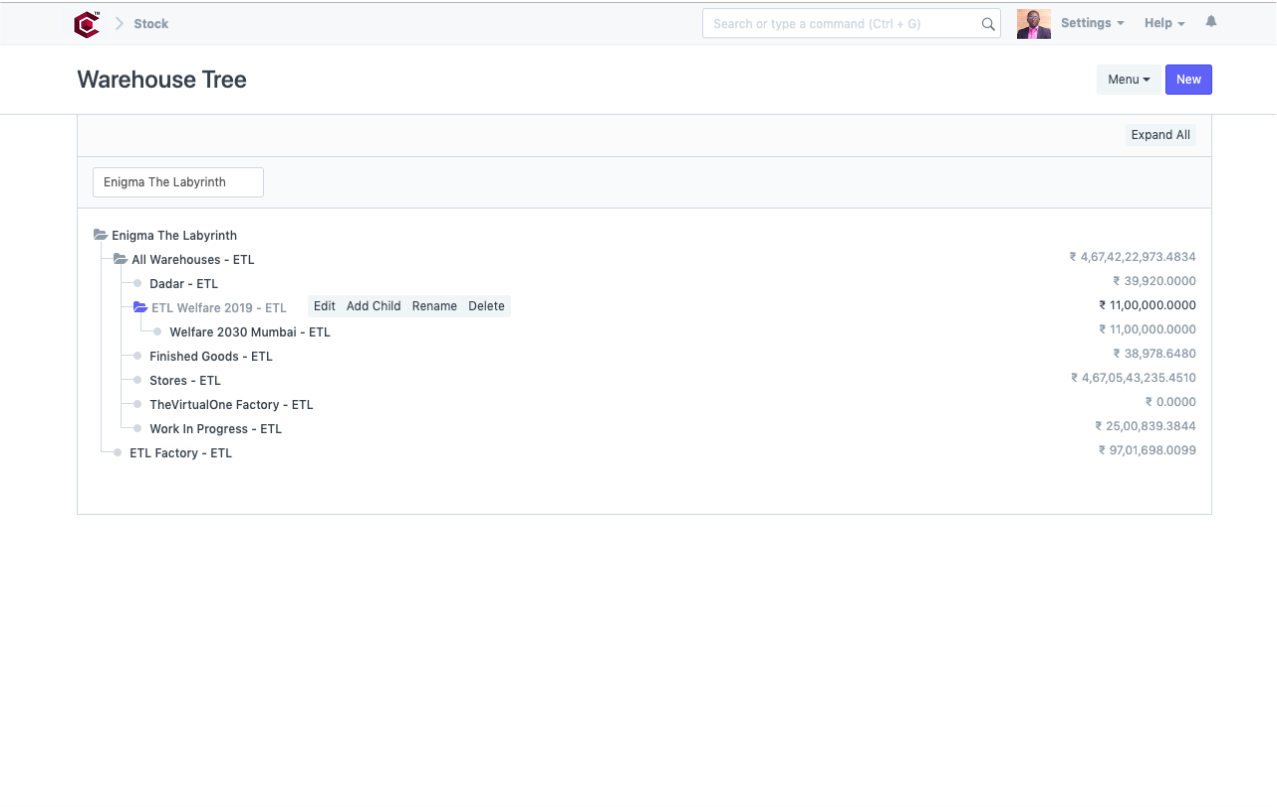Image resolution: width=1277 pixels, height=807 pixels.
Task: Click the company filter input field
Action: coord(178,182)
